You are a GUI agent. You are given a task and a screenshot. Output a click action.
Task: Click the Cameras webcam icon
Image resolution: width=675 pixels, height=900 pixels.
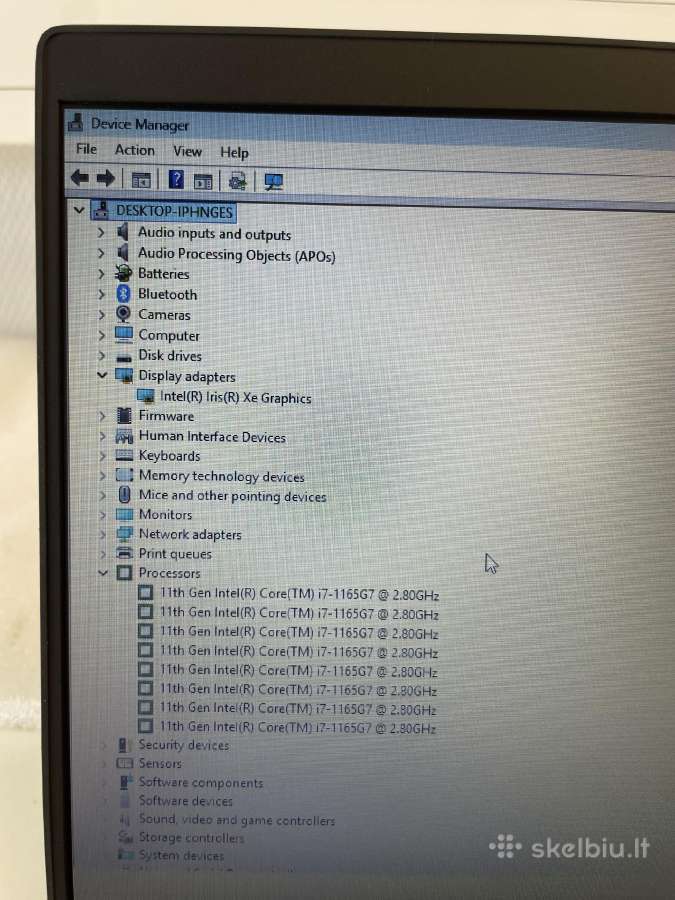coord(123,314)
